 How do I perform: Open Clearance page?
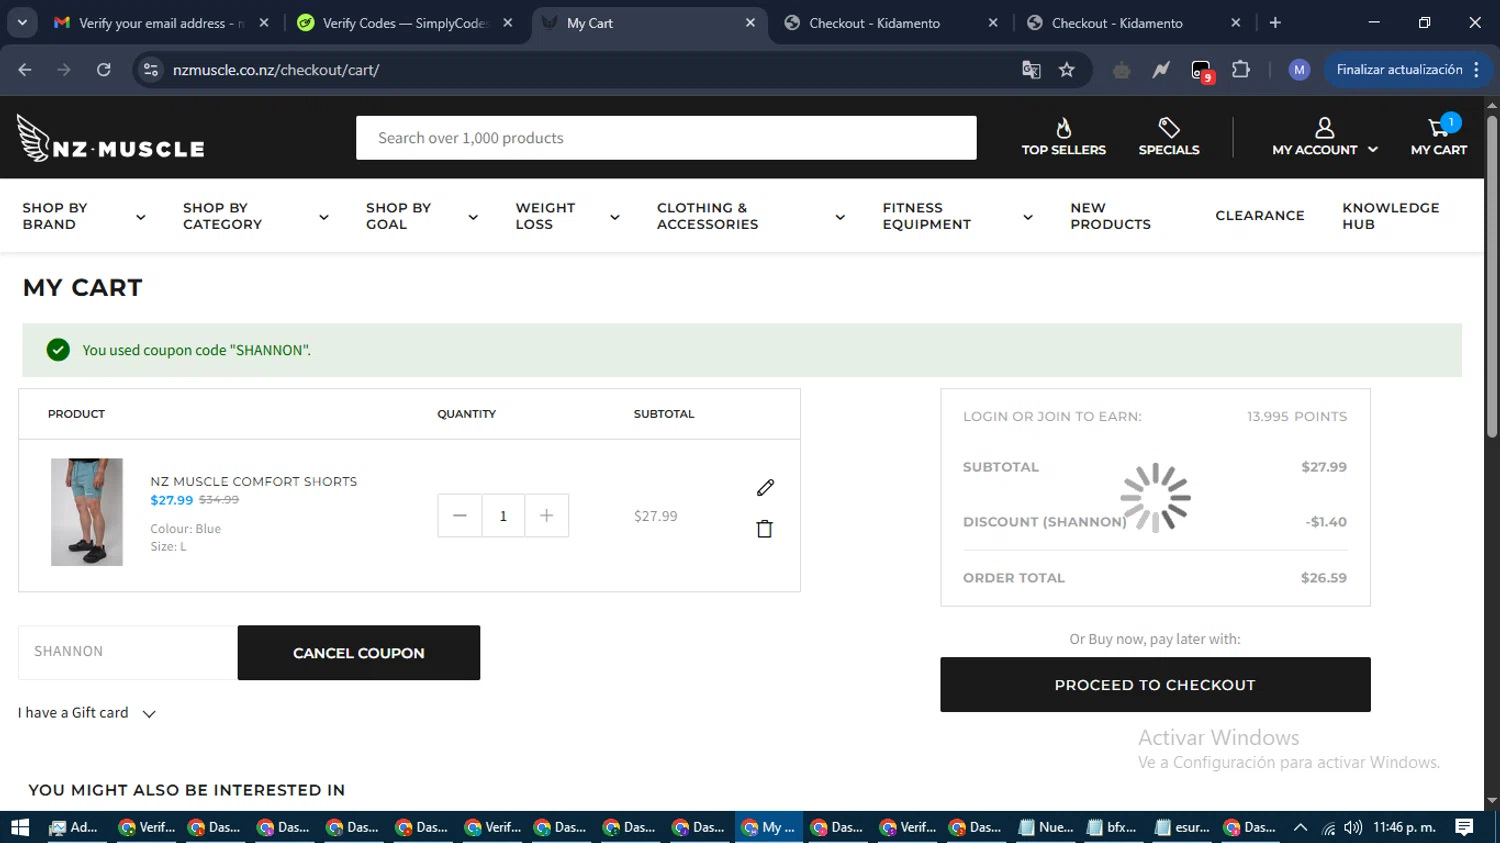click(1260, 216)
